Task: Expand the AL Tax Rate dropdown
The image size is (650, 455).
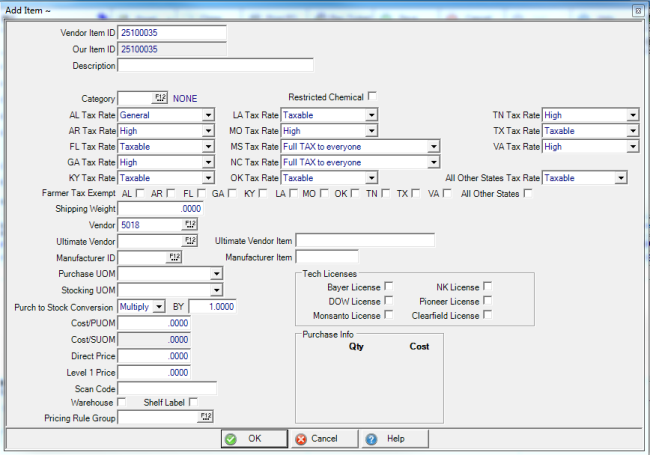Action: click(208, 115)
